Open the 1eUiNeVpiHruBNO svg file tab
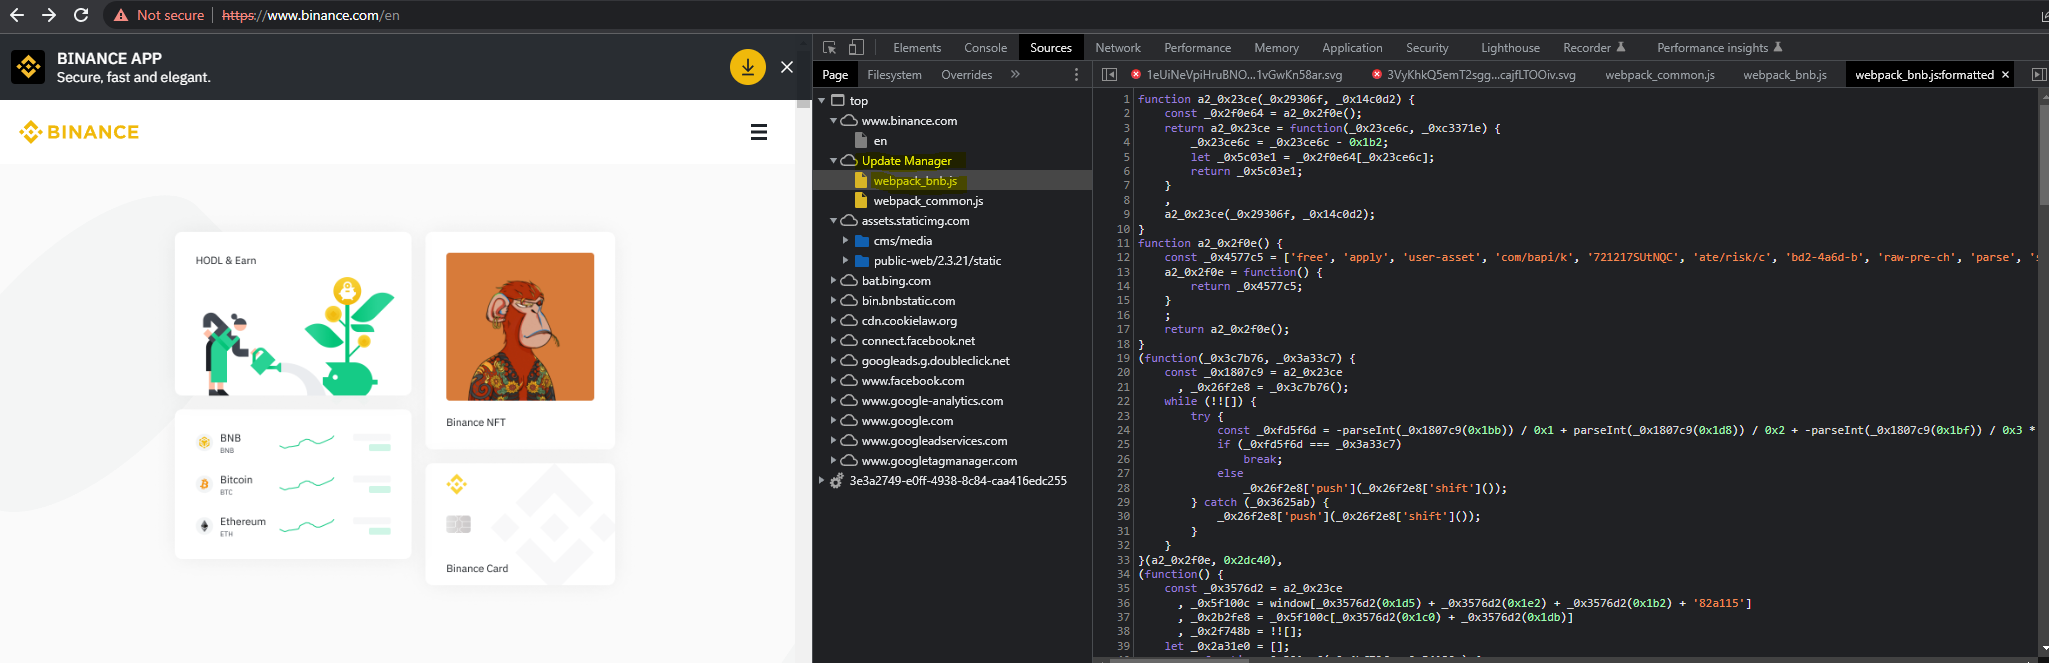2049x663 pixels. pos(1237,74)
